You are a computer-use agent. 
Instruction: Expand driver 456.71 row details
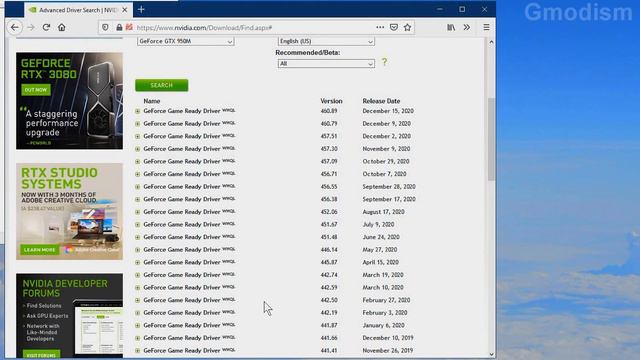click(x=138, y=174)
